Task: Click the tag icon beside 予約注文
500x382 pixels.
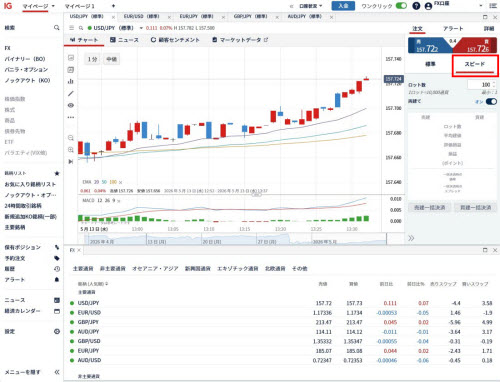Action: click(x=57, y=258)
